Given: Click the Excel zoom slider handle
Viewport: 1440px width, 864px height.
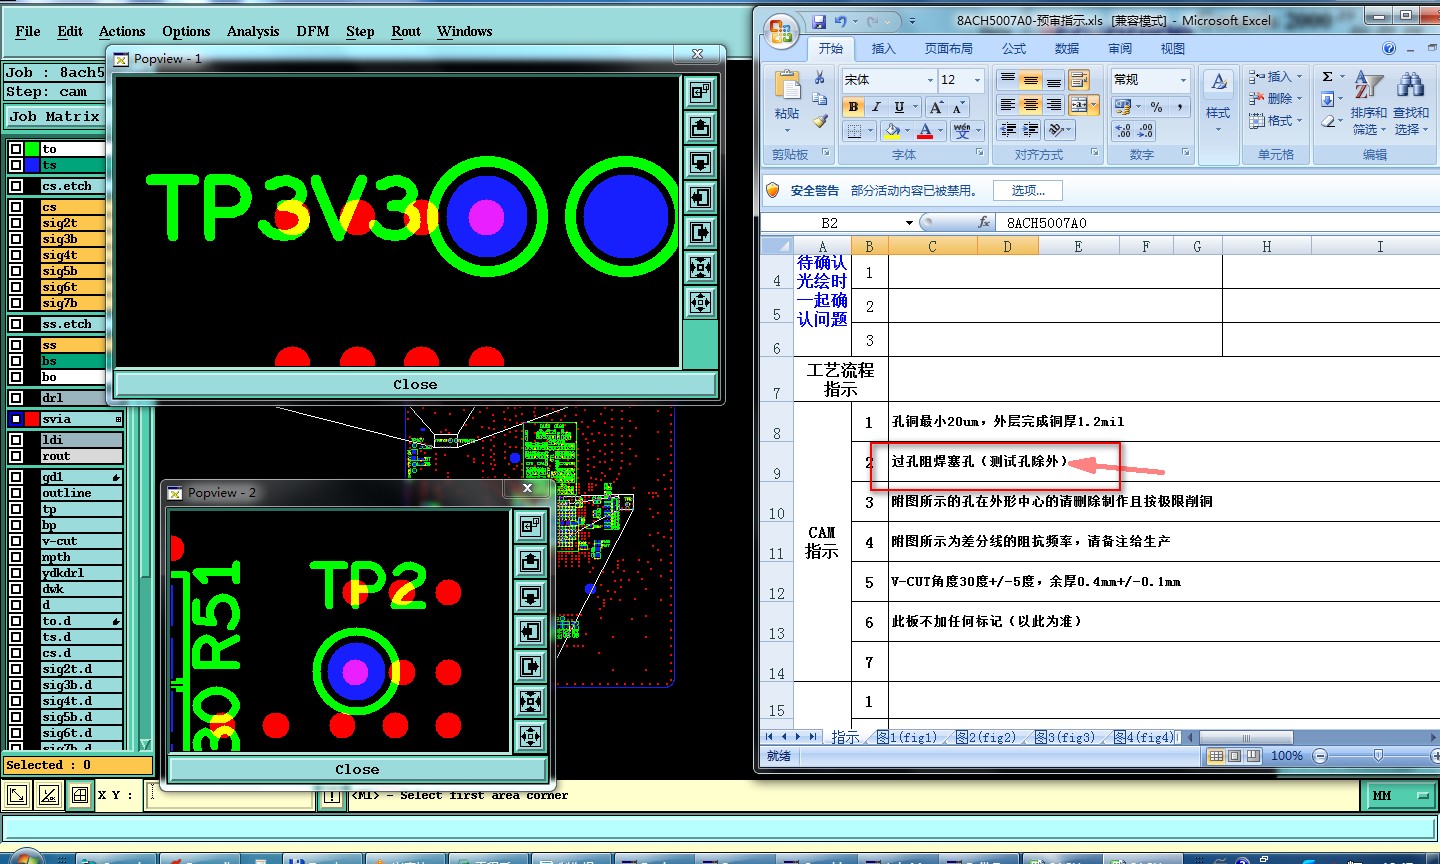Looking at the screenshot, I should pyautogui.click(x=1378, y=756).
